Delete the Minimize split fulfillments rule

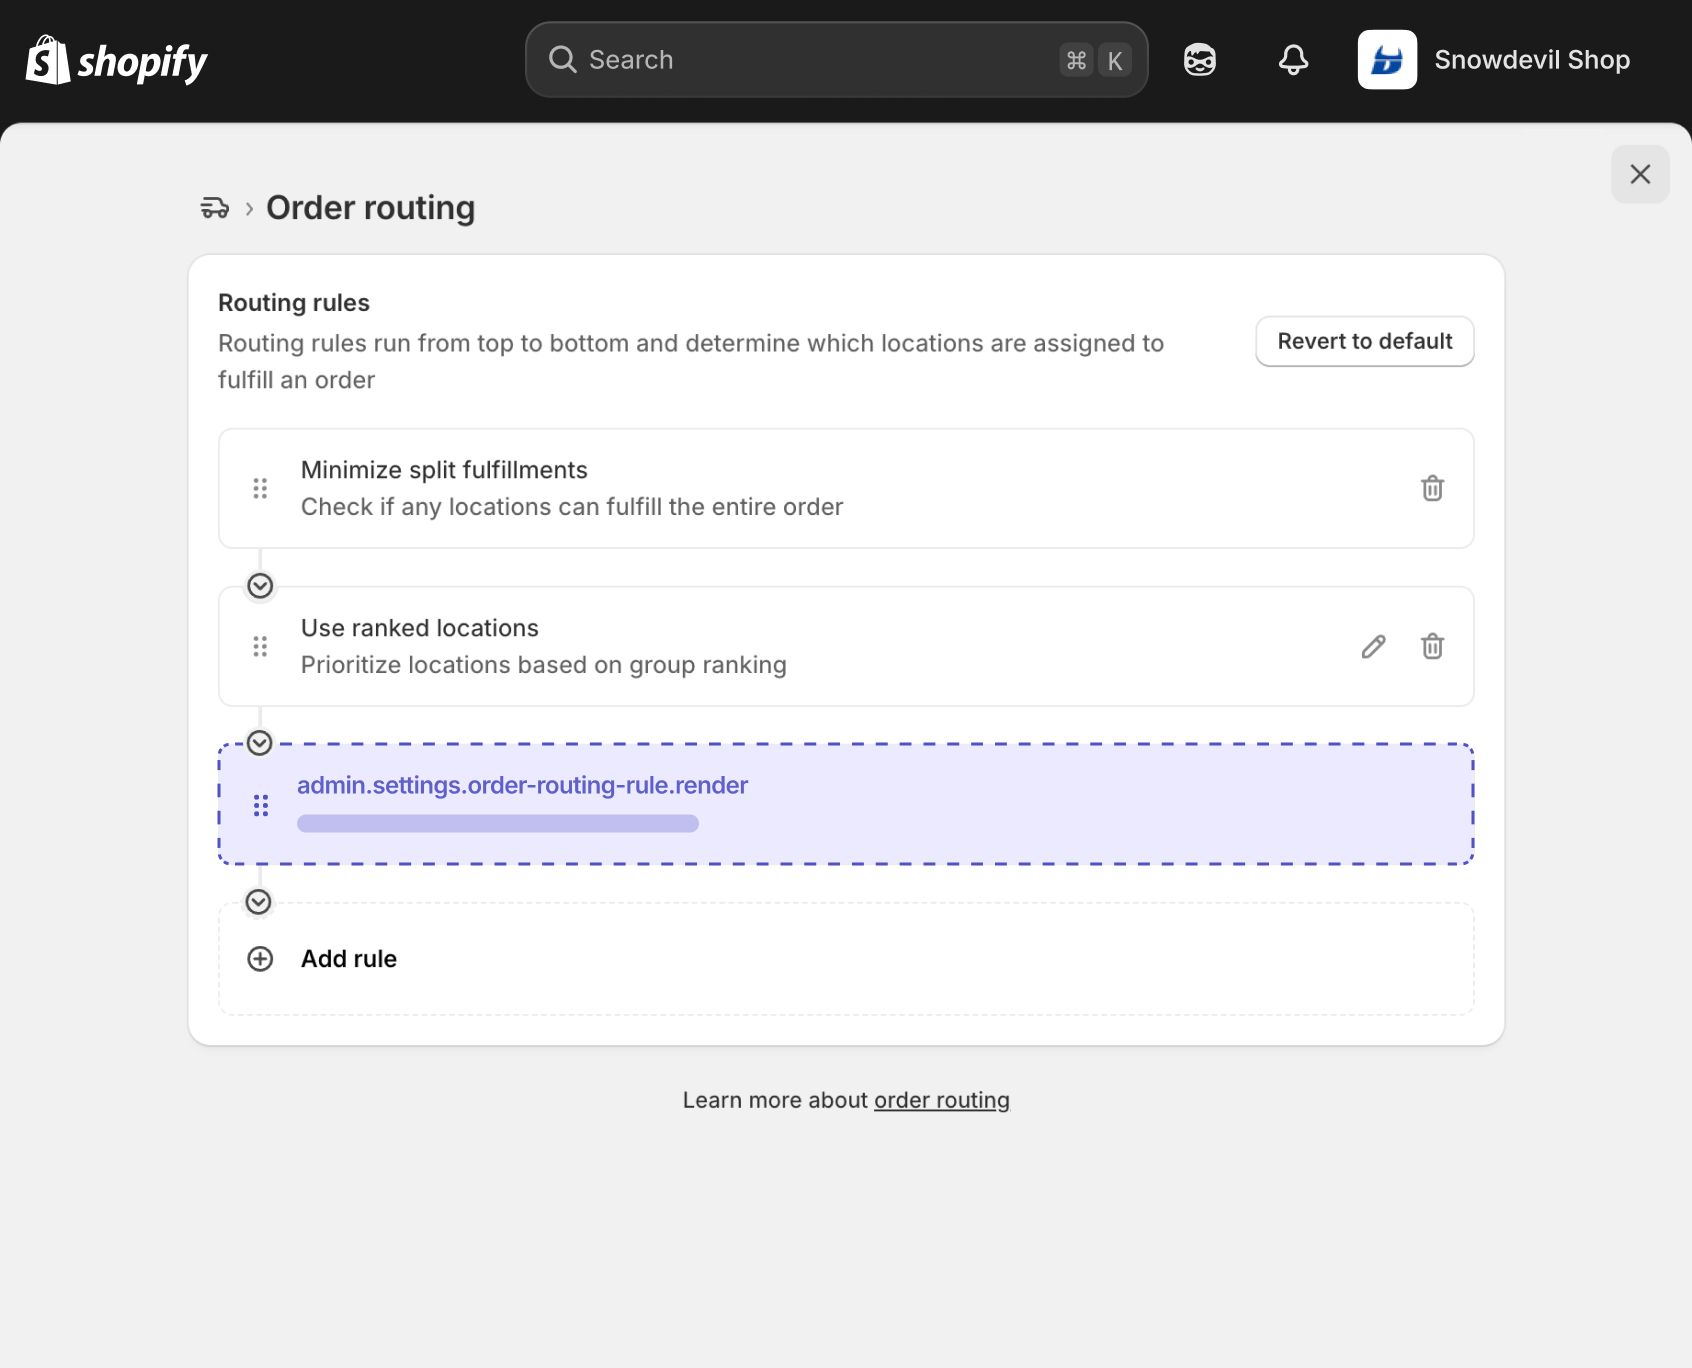(x=1432, y=488)
